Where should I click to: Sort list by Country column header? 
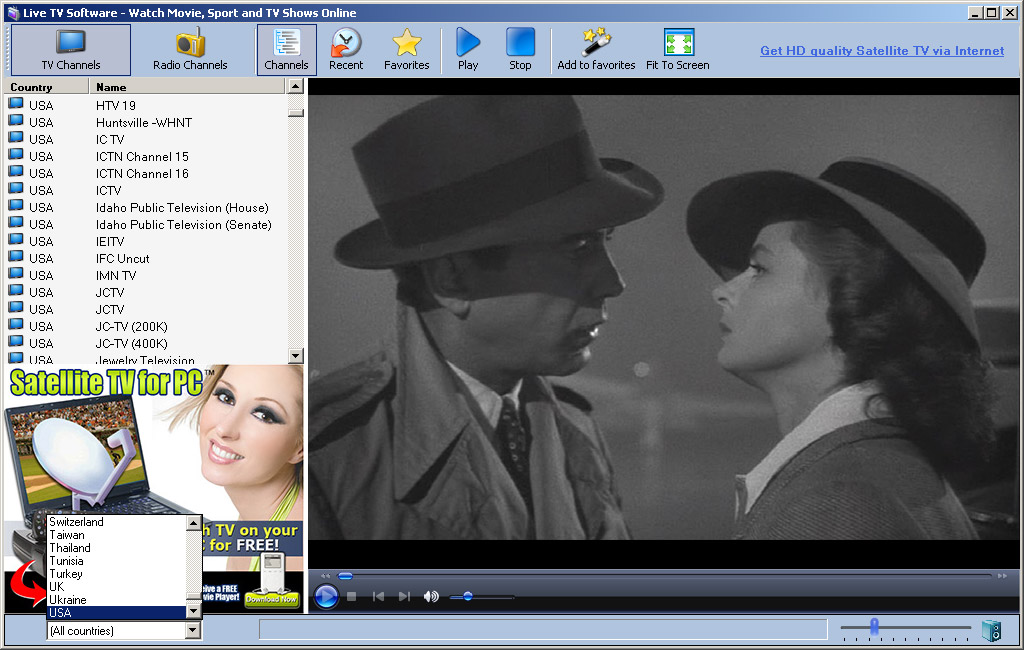click(46, 86)
